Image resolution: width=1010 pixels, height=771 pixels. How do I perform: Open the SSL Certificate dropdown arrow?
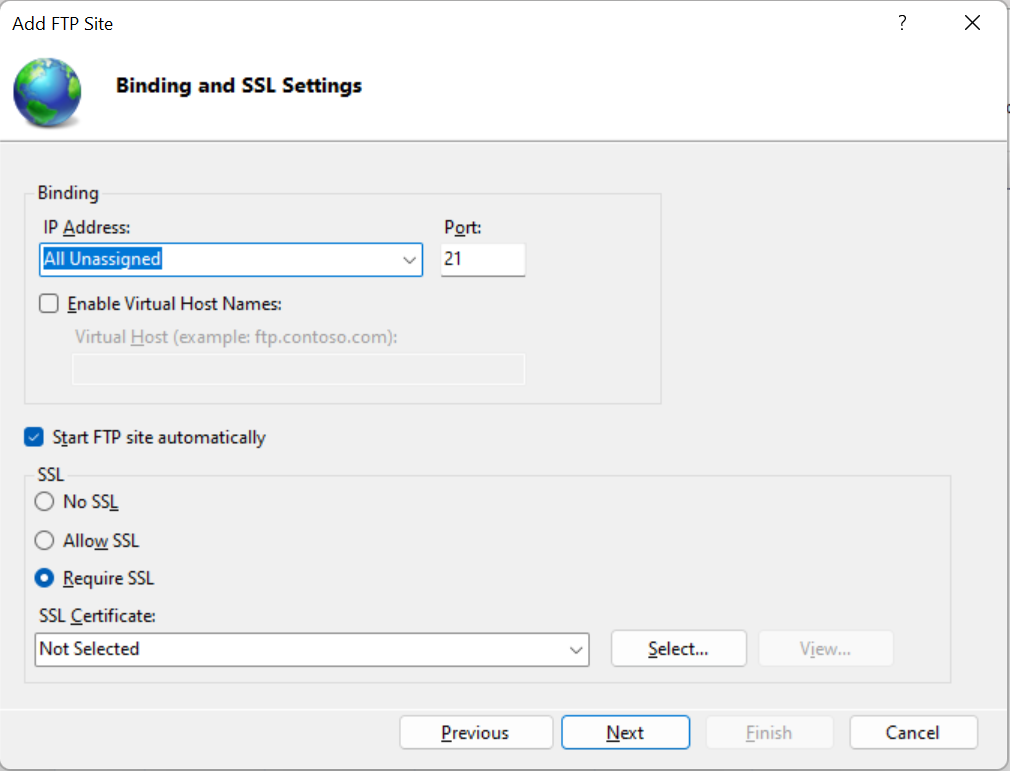tap(576, 650)
